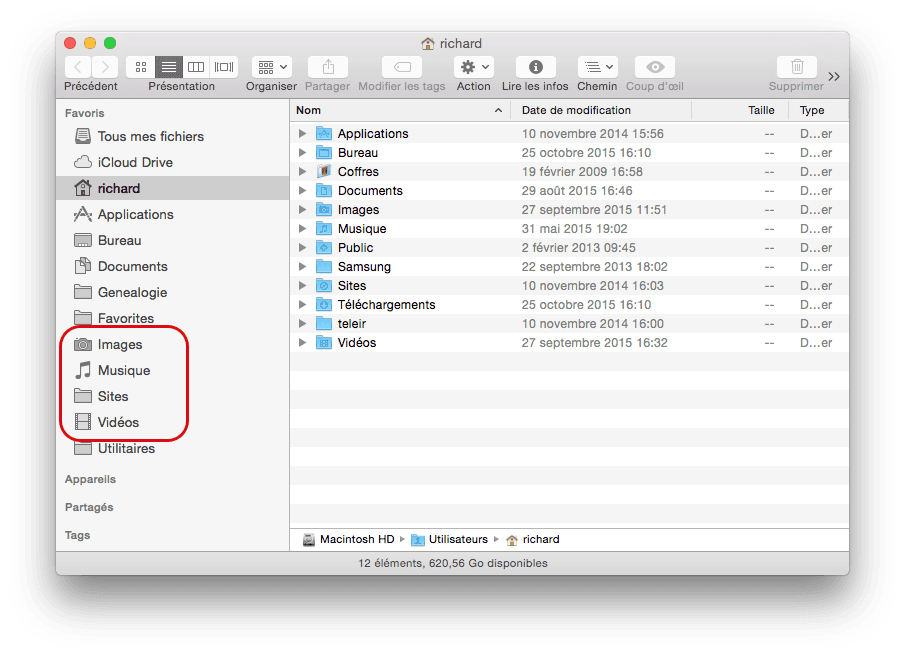The image size is (905, 655).
Task: Open the Organiser dropdown
Action: tap(272, 67)
